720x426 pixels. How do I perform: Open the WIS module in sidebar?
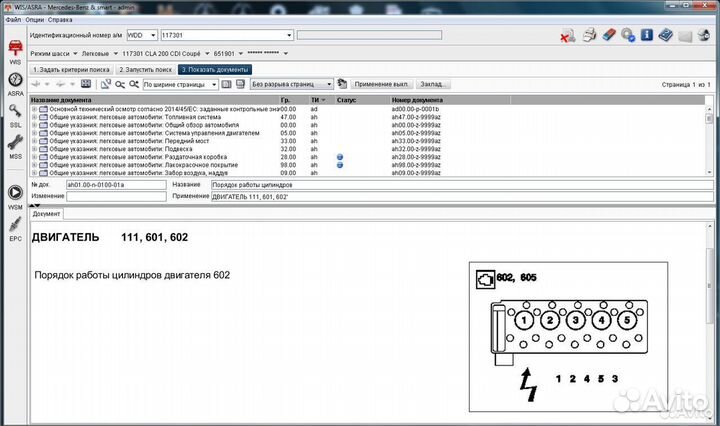[15, 50]
